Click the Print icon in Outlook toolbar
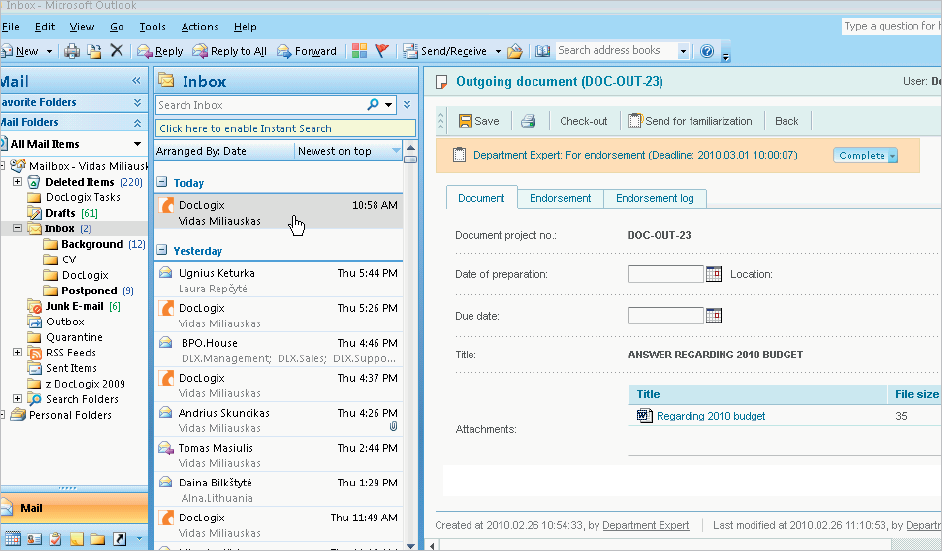The height and width of the screenshot is (551, 942). [72, 51]
